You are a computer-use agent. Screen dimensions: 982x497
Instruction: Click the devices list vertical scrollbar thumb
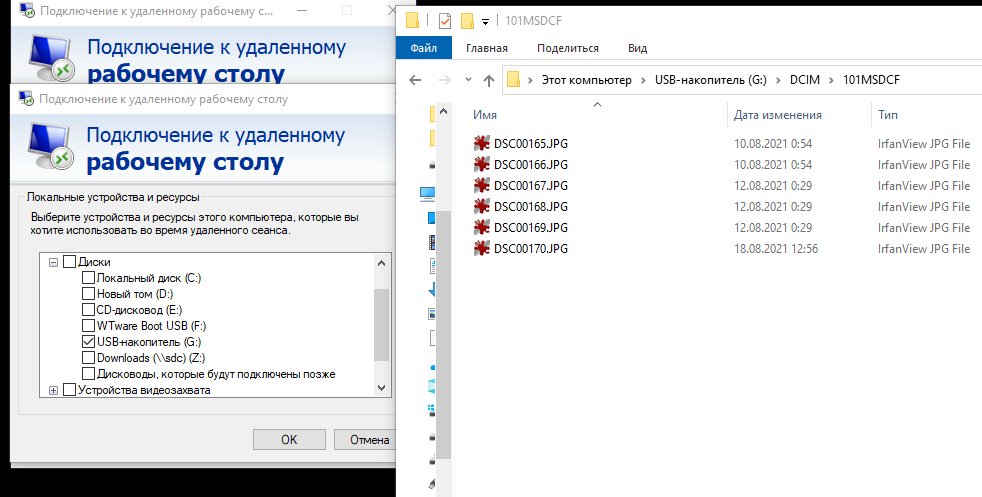coord(381,323)
